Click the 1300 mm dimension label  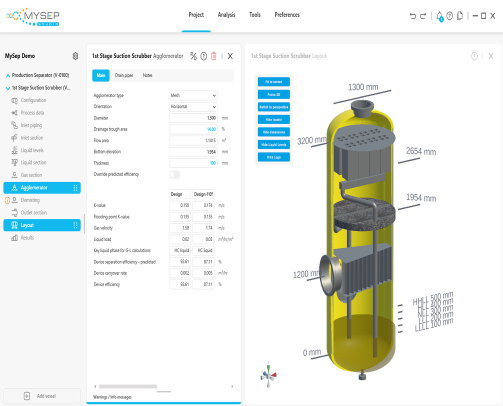pos(363,87)
